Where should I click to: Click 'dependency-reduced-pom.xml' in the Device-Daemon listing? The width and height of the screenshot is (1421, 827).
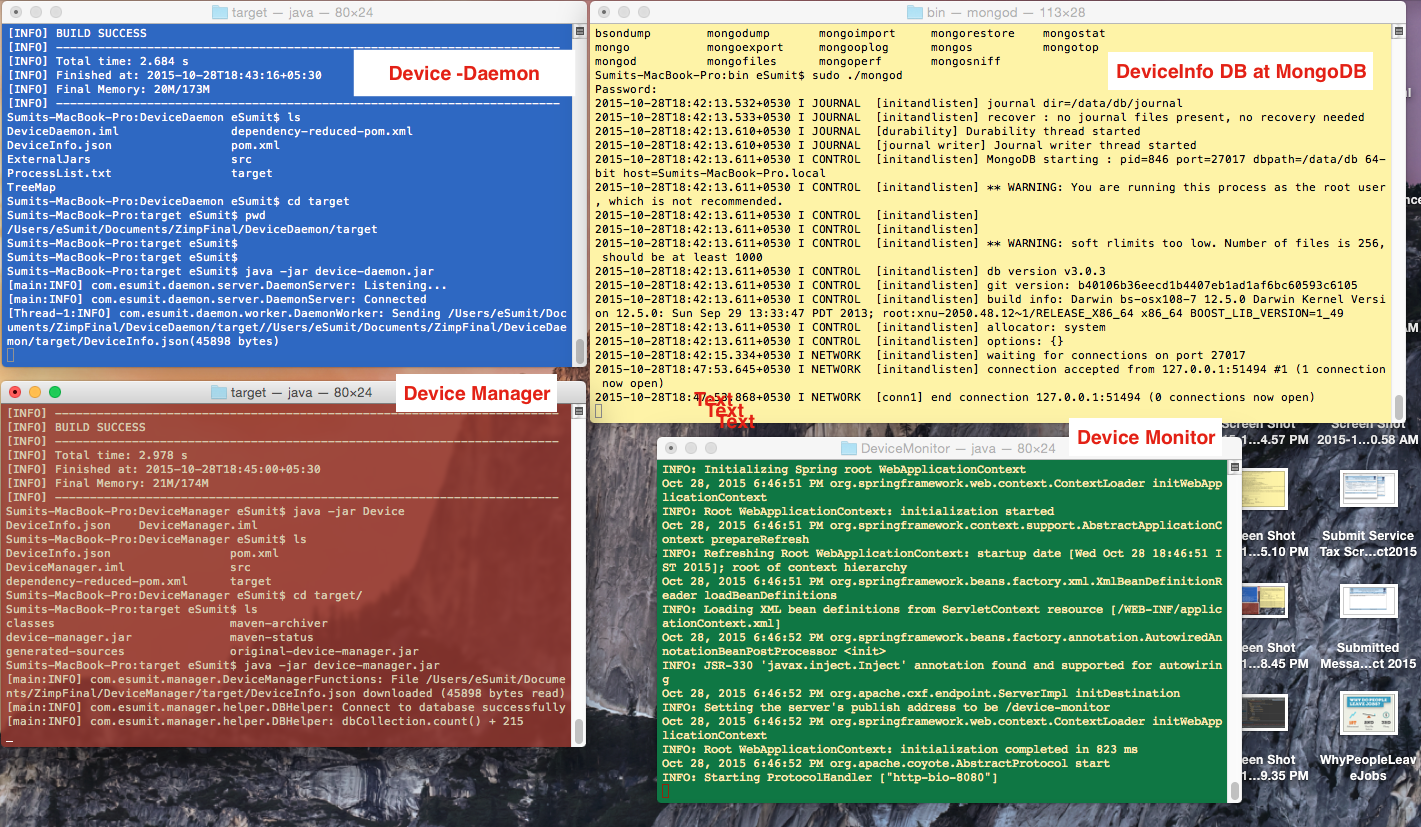click(x=321, y=131)
